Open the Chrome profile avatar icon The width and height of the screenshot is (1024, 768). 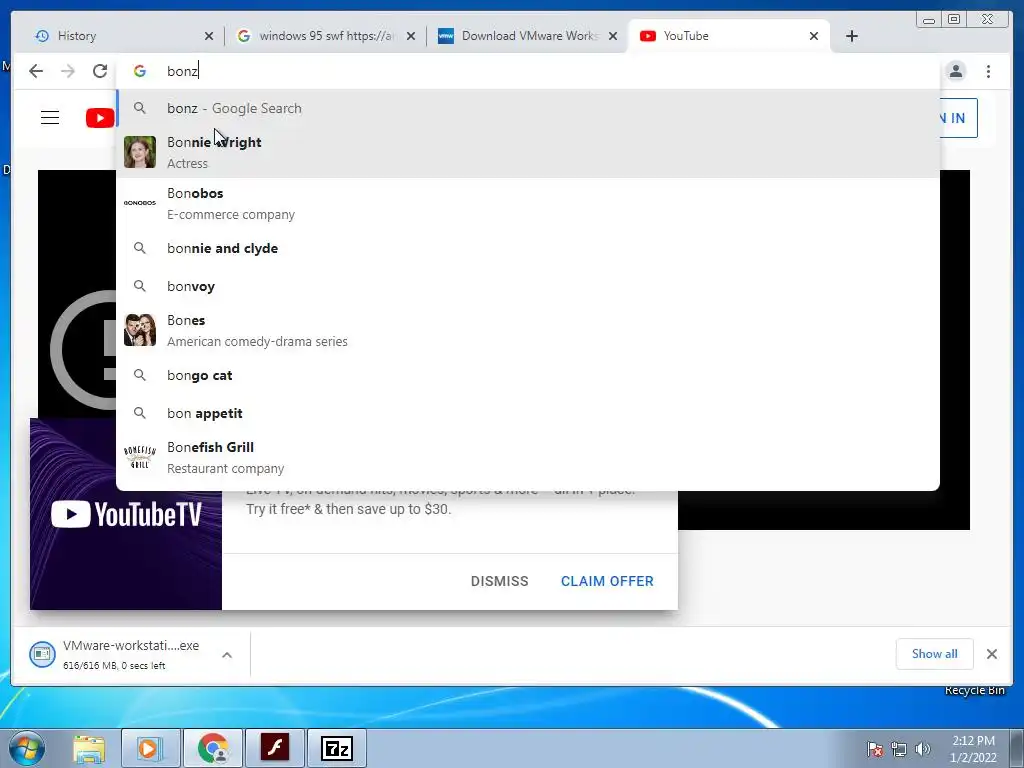[956, 71]
